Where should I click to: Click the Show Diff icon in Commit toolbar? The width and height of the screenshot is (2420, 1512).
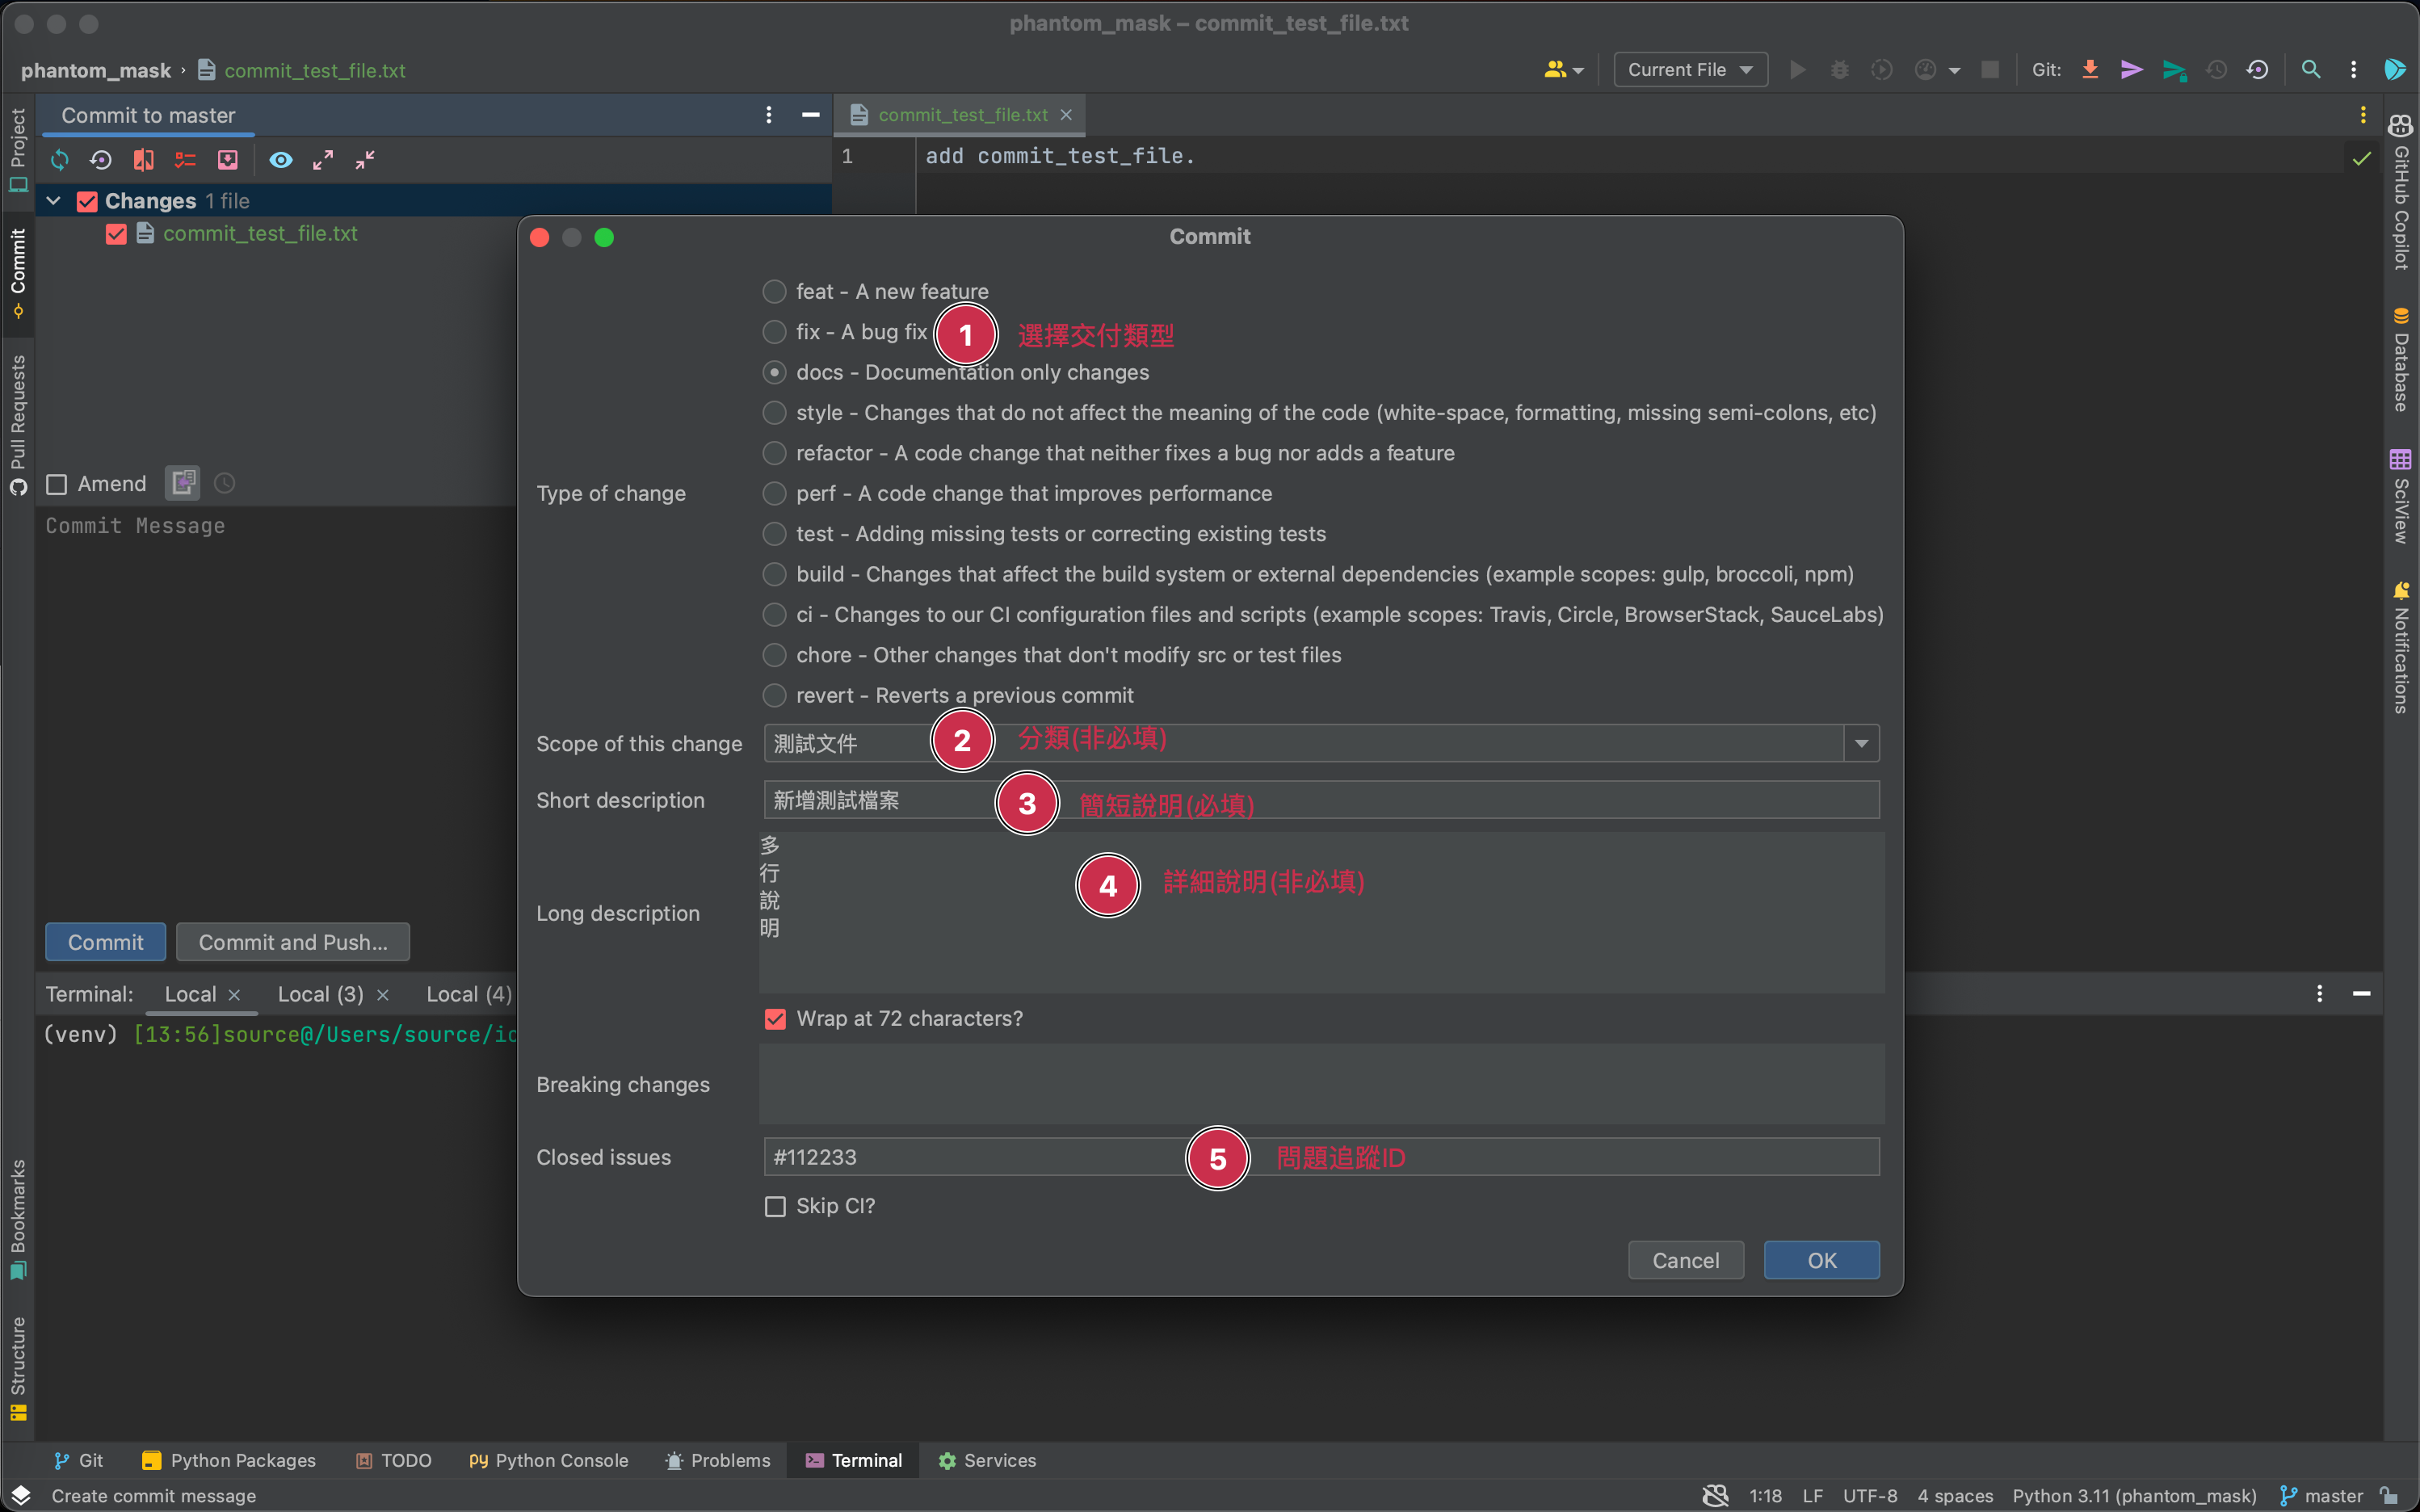[143, 160]
